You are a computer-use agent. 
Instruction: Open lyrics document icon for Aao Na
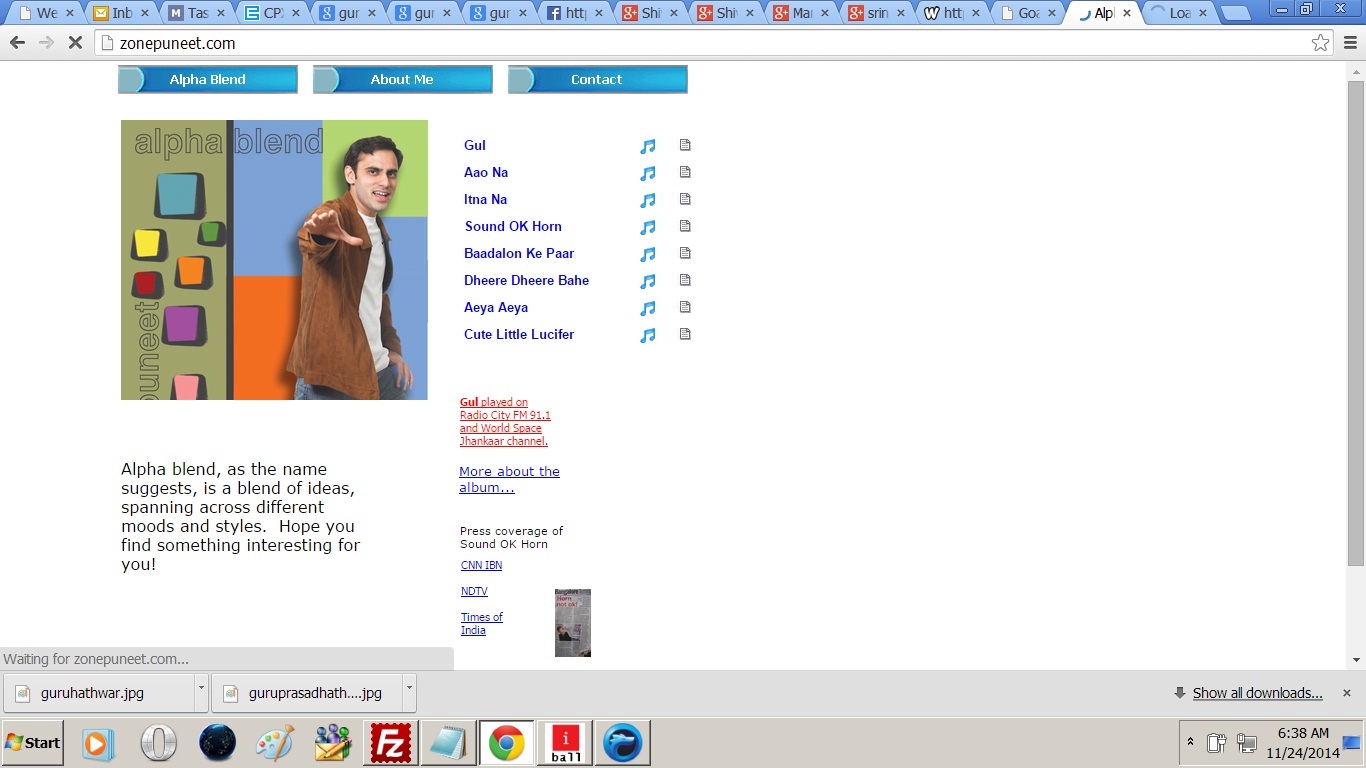point(685,172)
